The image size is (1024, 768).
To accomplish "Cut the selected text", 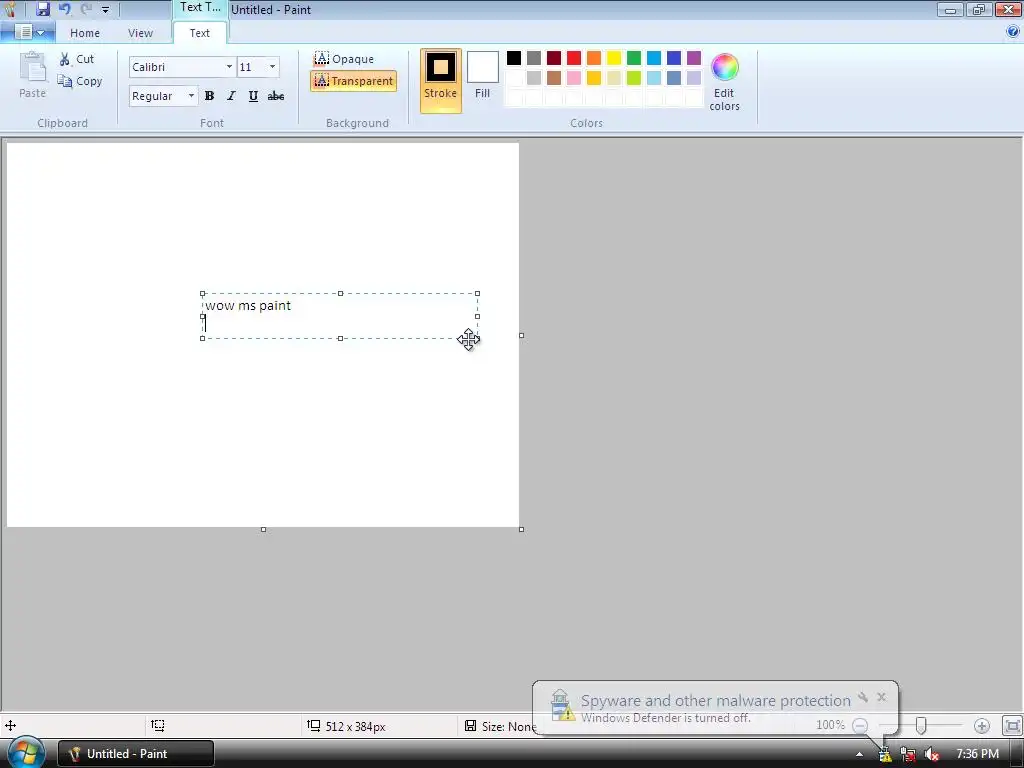I will click(x=77, y=59).
